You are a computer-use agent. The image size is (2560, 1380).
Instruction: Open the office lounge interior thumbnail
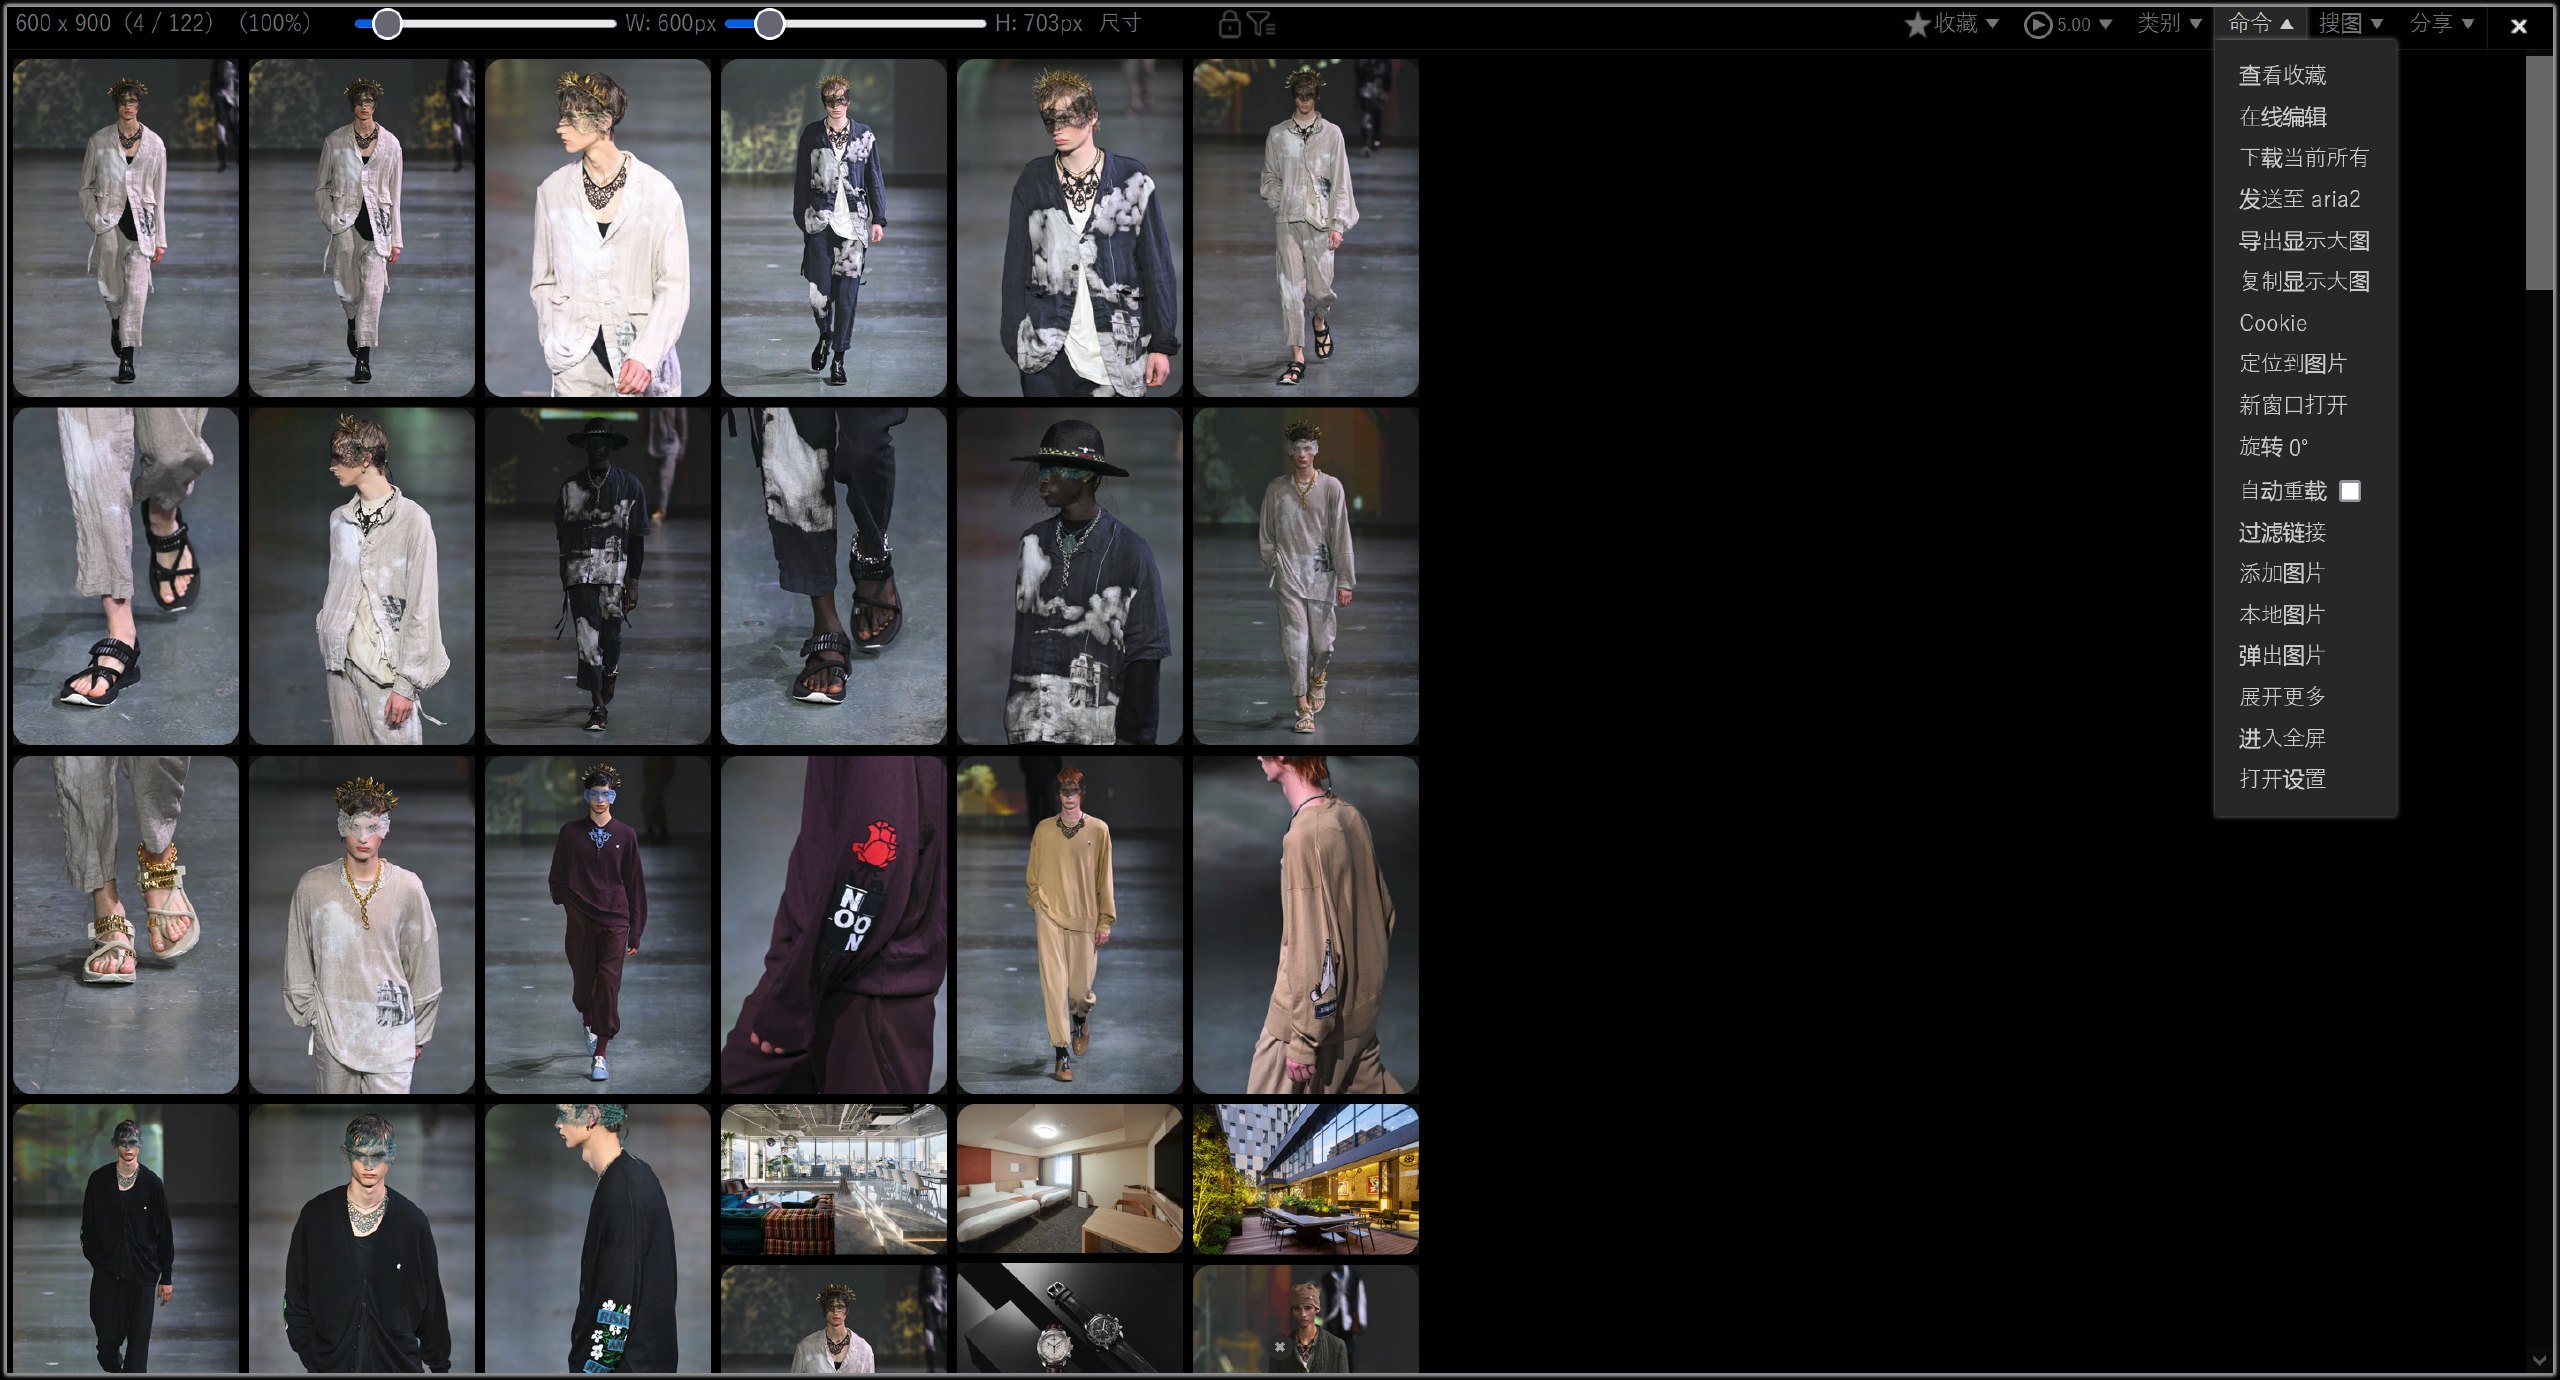[x=834, y=1179]
